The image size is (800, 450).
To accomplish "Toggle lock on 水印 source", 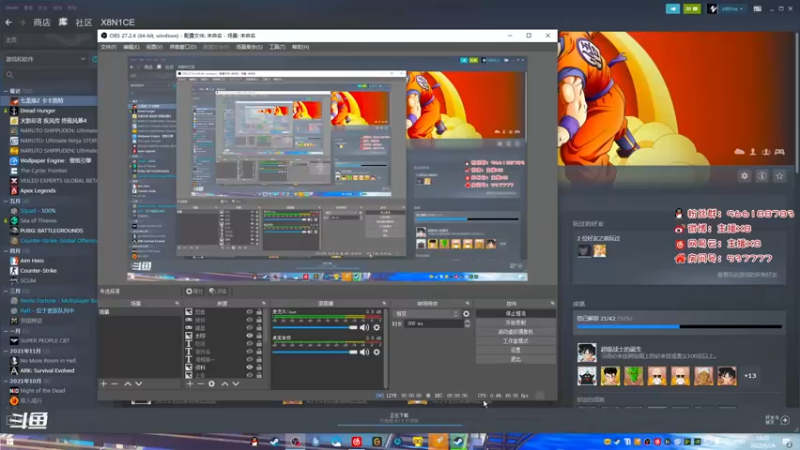I will pyautogui.click(x=259, y=336).
